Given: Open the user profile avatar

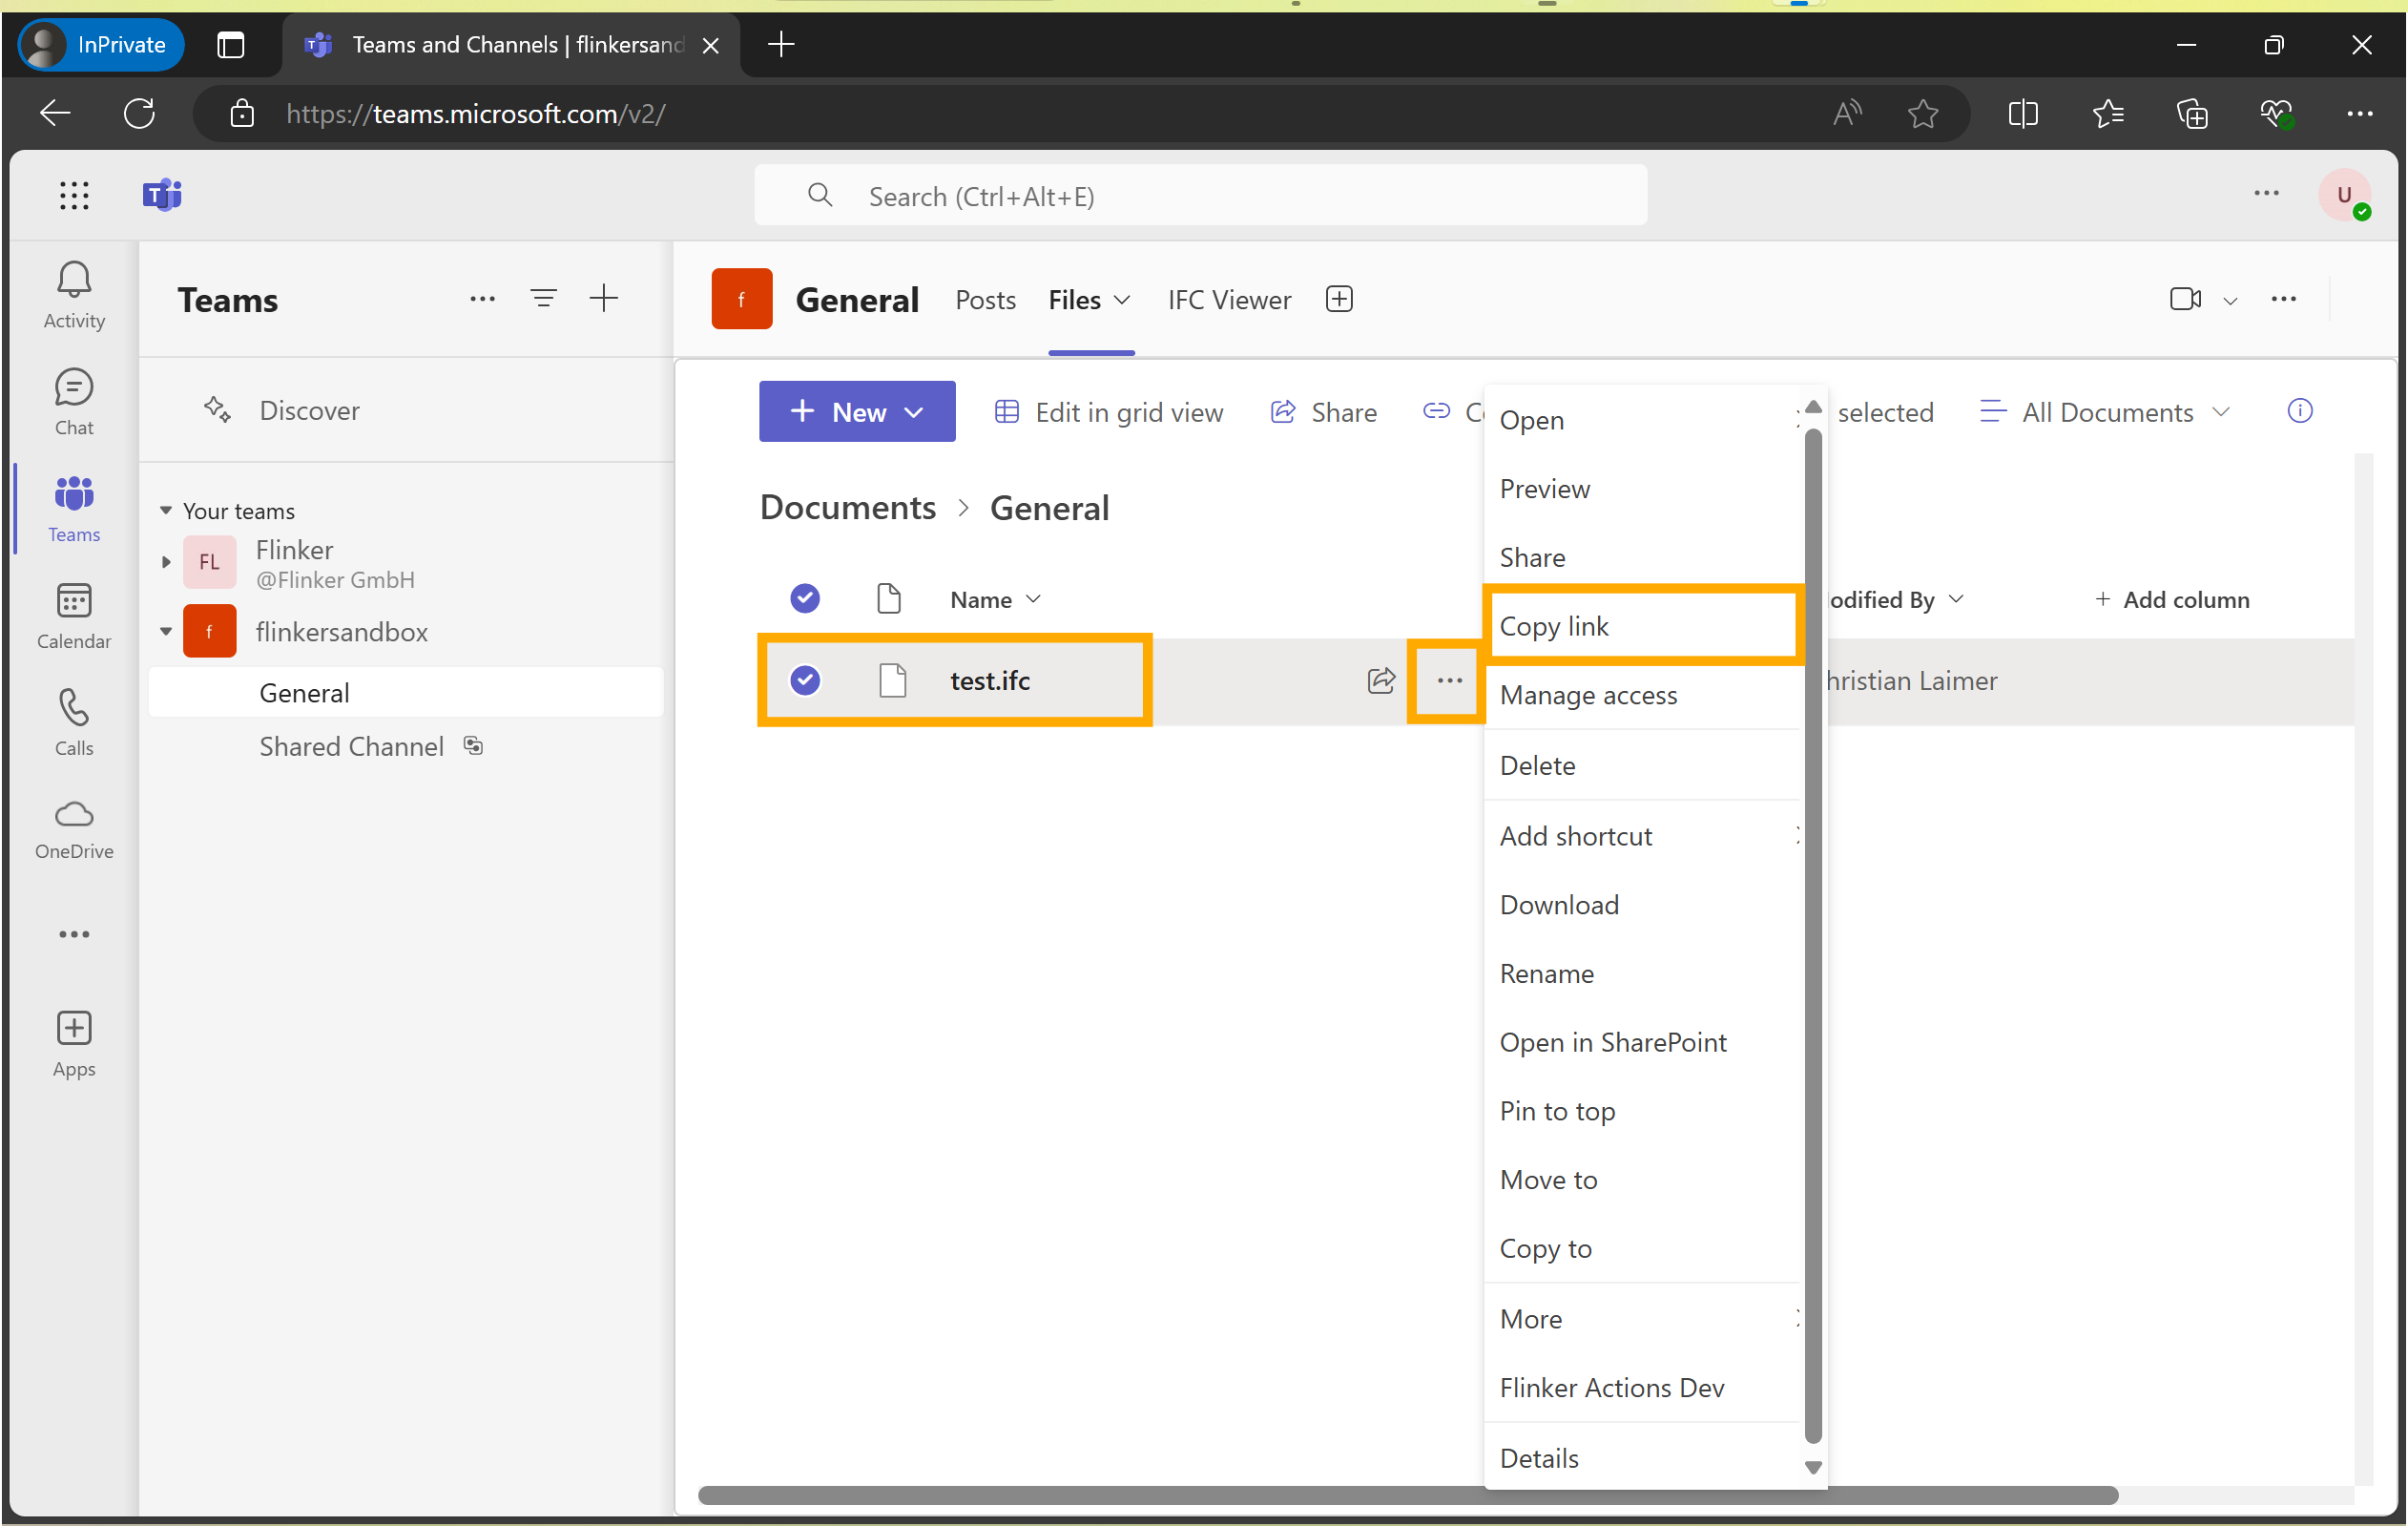Looking at the screenshot, I should (2343, 195).
